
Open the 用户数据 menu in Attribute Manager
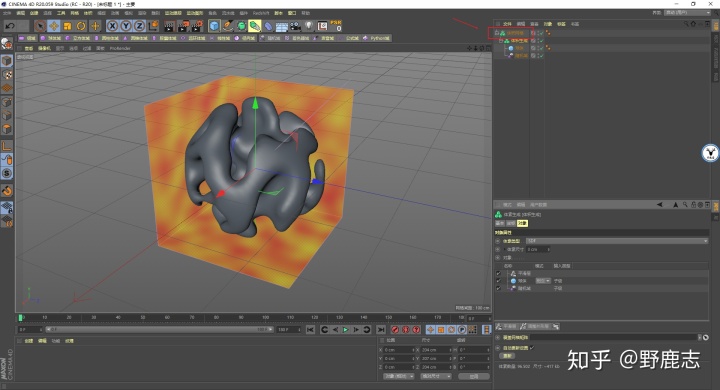[538, 205]
